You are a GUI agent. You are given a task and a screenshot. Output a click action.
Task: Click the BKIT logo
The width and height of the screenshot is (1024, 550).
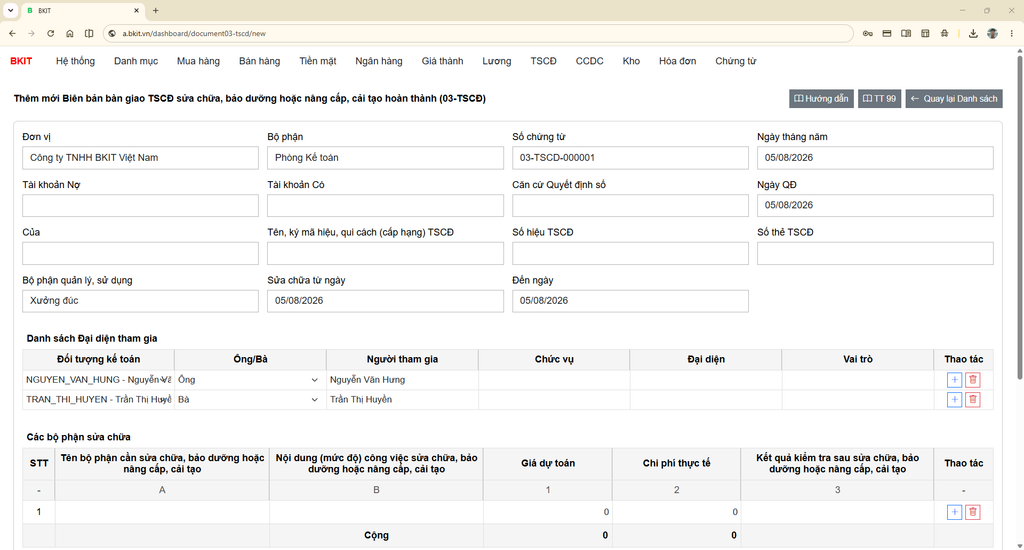[x=21, y=61]
